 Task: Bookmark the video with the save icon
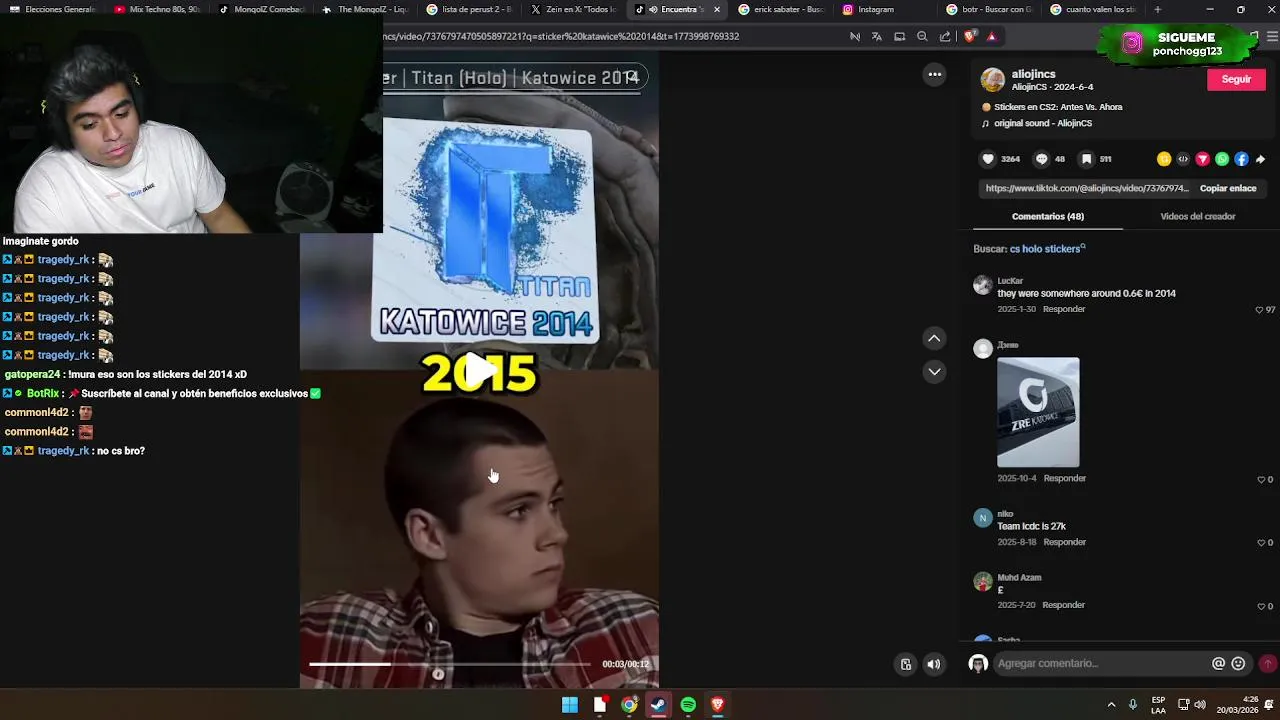coord(1086,159)
